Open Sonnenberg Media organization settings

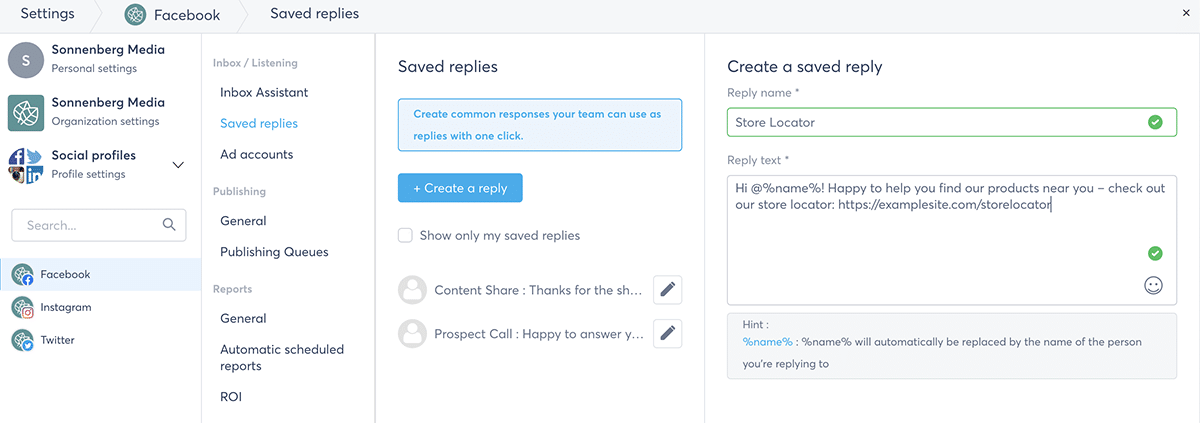click(x=100, y=112)
